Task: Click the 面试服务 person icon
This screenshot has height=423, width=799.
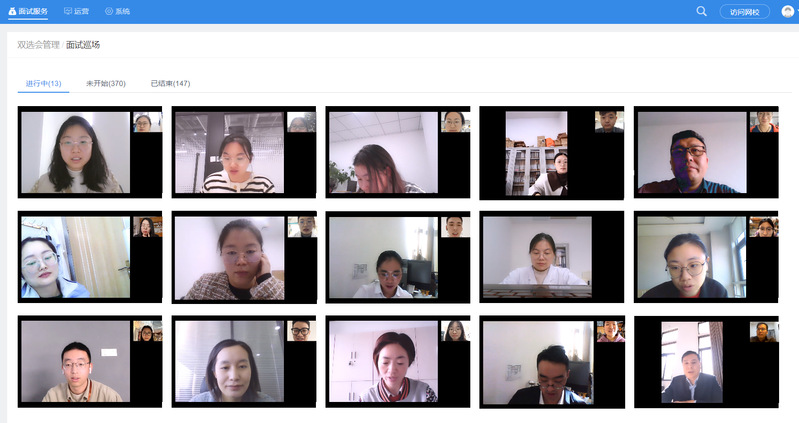Action: pos(12,11)
